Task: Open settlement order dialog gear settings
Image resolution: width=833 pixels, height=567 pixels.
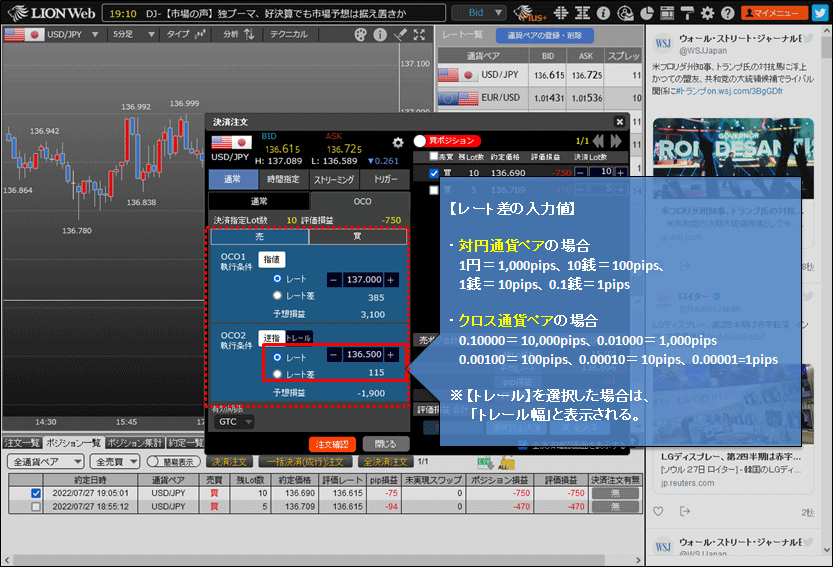Action: click(397, 143)
